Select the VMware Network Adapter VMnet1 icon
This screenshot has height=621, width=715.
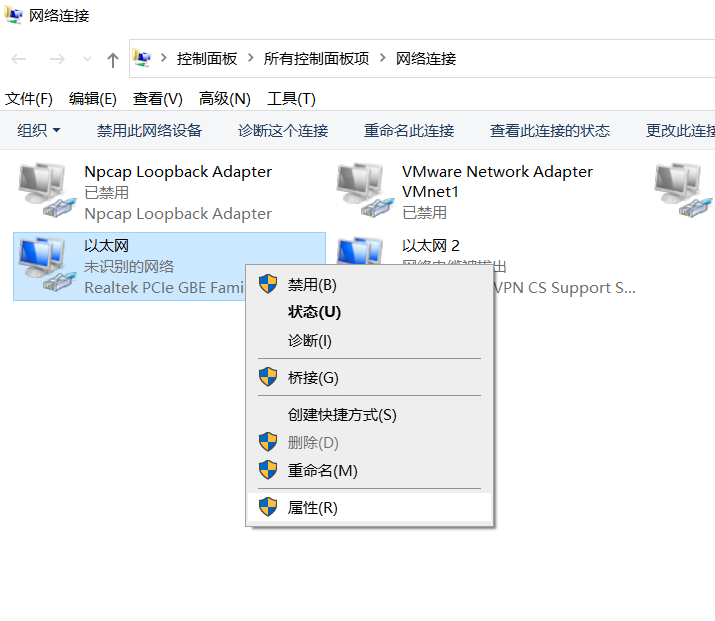tap(365, 190)
